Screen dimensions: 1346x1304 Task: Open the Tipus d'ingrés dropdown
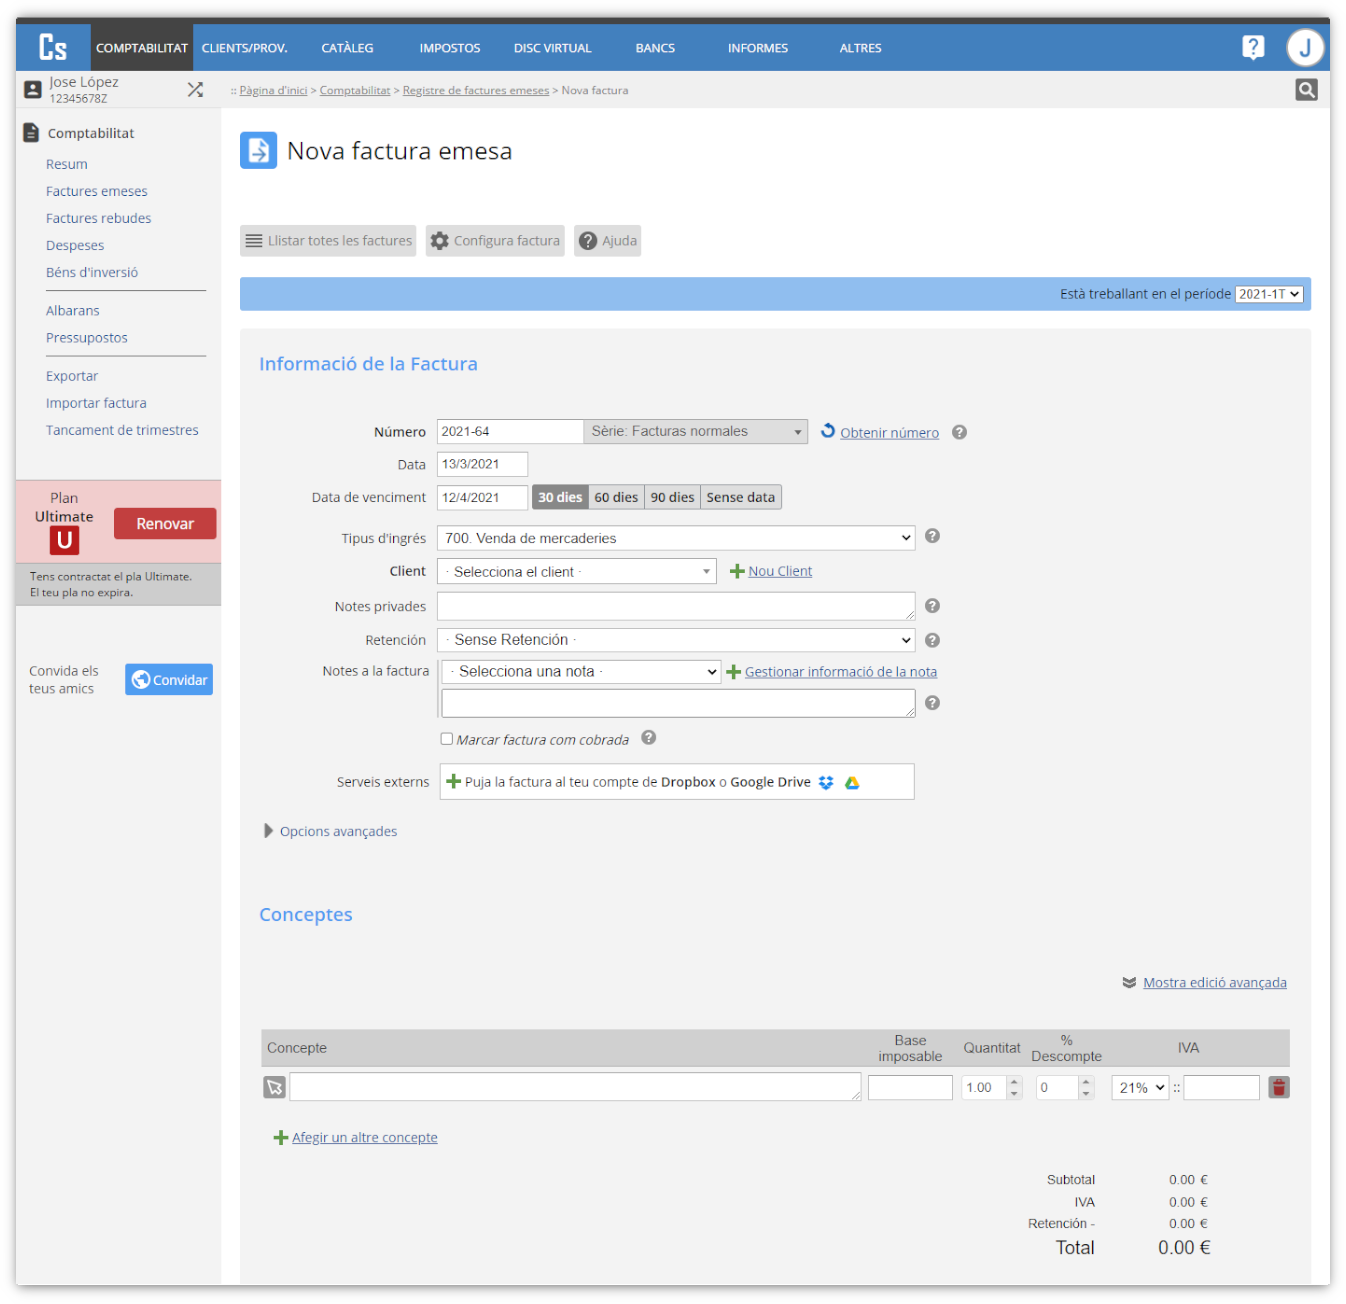(x=676, y=538)
